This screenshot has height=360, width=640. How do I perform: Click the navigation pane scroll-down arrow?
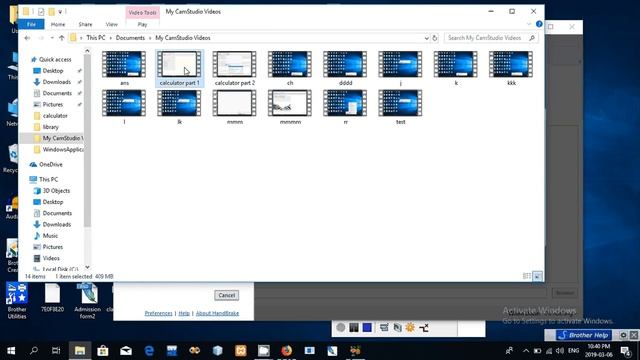pyautogui.click(x=87, y=267)
